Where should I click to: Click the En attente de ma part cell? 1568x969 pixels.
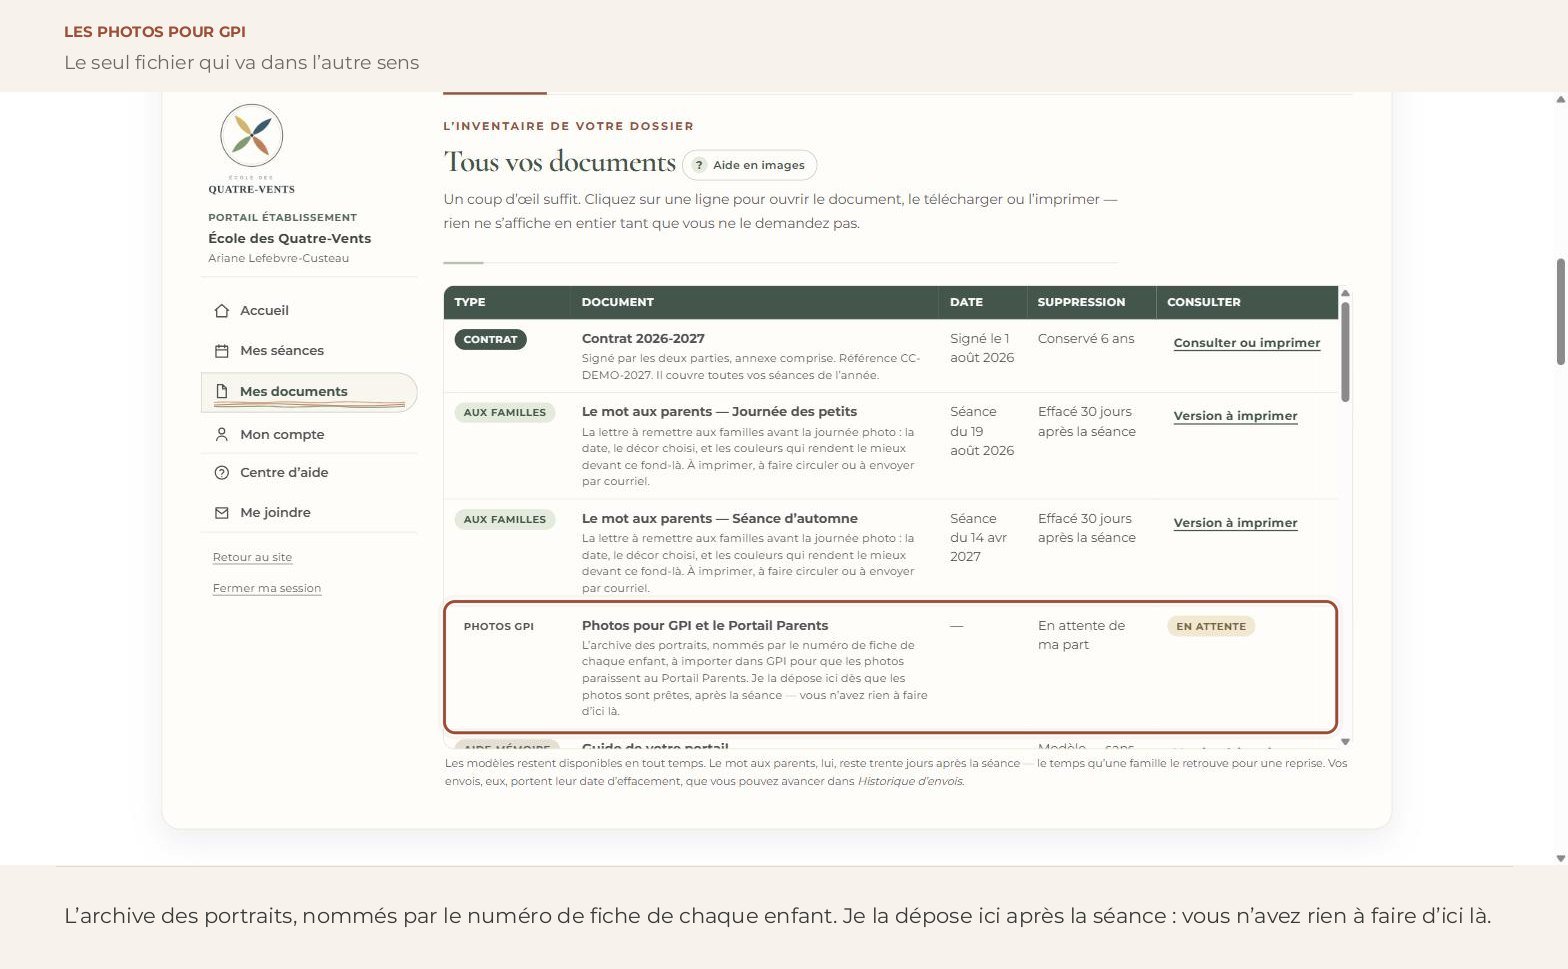tap(1081, 635)
